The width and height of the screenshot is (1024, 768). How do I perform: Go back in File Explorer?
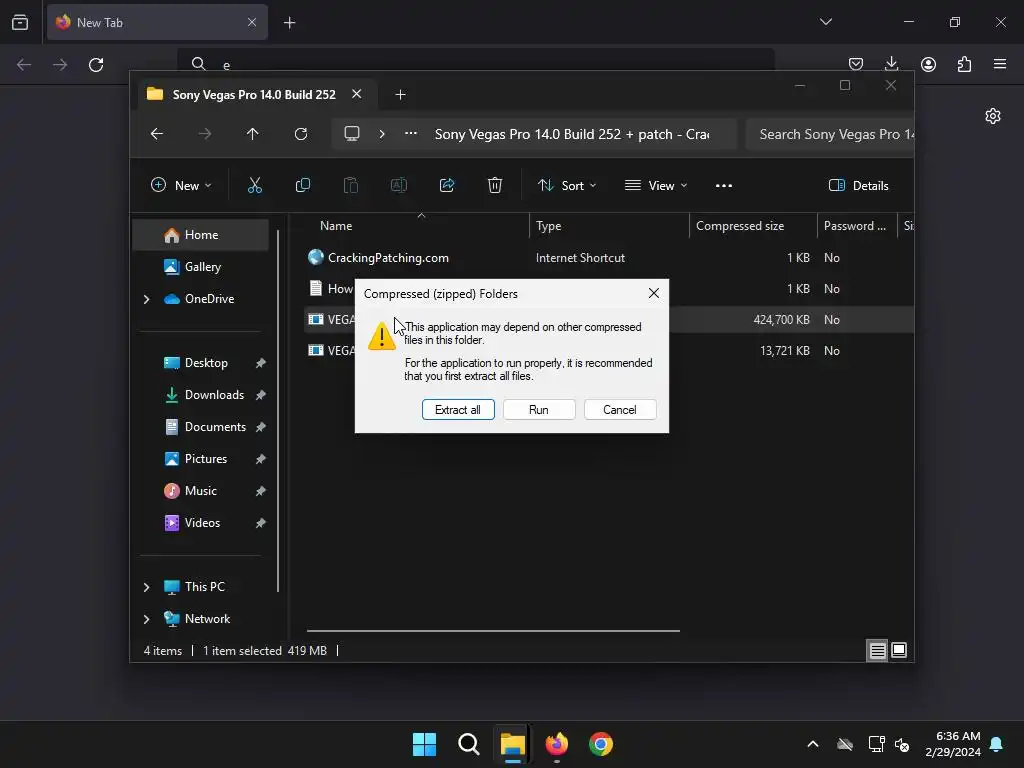coord(157,134)
